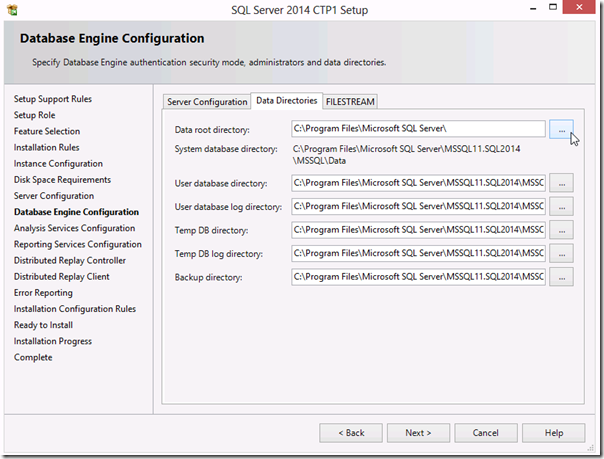Select the Setup Role step
Image resolution: width=604 pixels, height=459 pixels.
[x=35, y=115]
